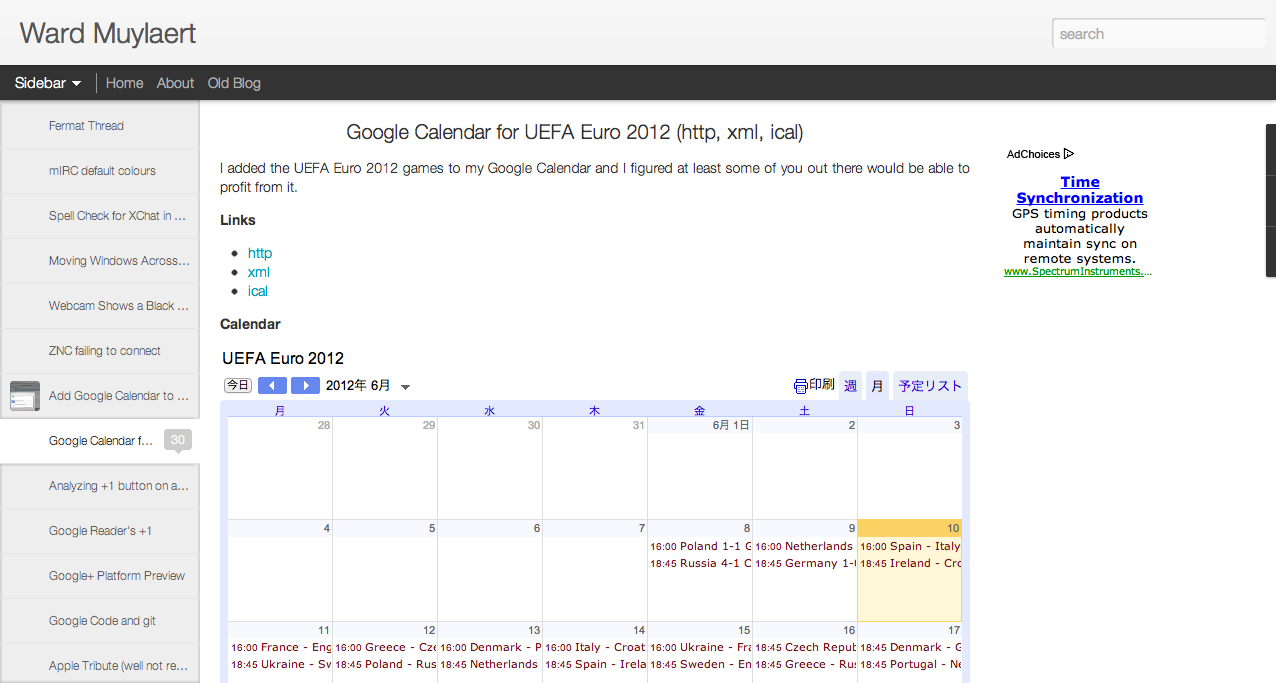The width and height of the screenshot is (1276, 683).
Task: Open the Sidebar view dropdown
Action: tap(48, 83)
